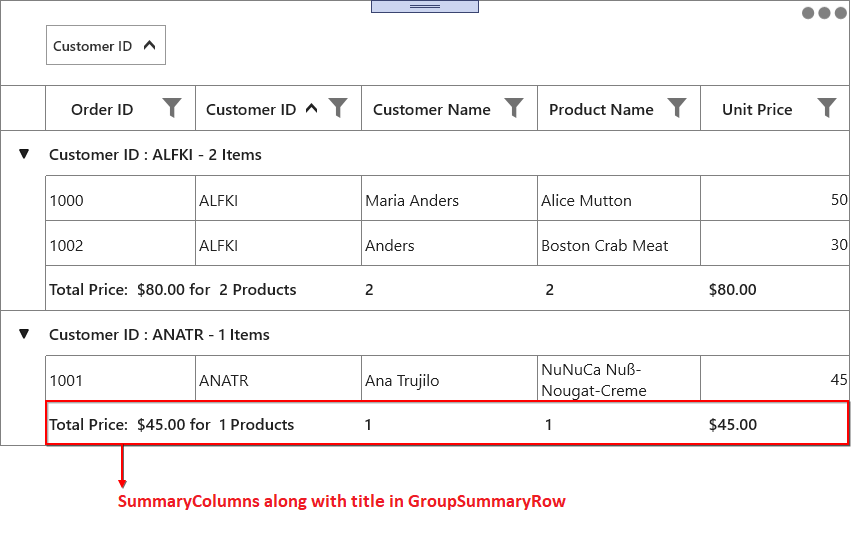Collapse the ANATR customer group
The width and height of the screenshot is (851, 544).
[x=24, y=334]
